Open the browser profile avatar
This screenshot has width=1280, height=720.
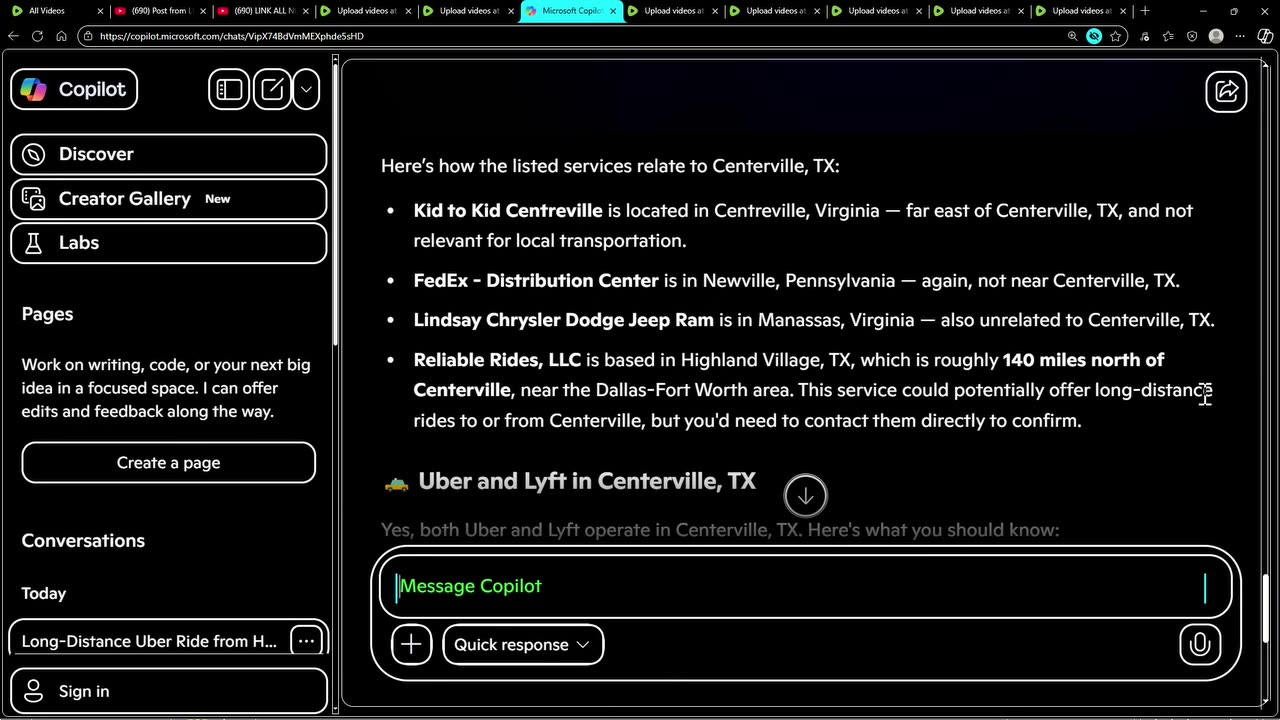[1216, 36]
